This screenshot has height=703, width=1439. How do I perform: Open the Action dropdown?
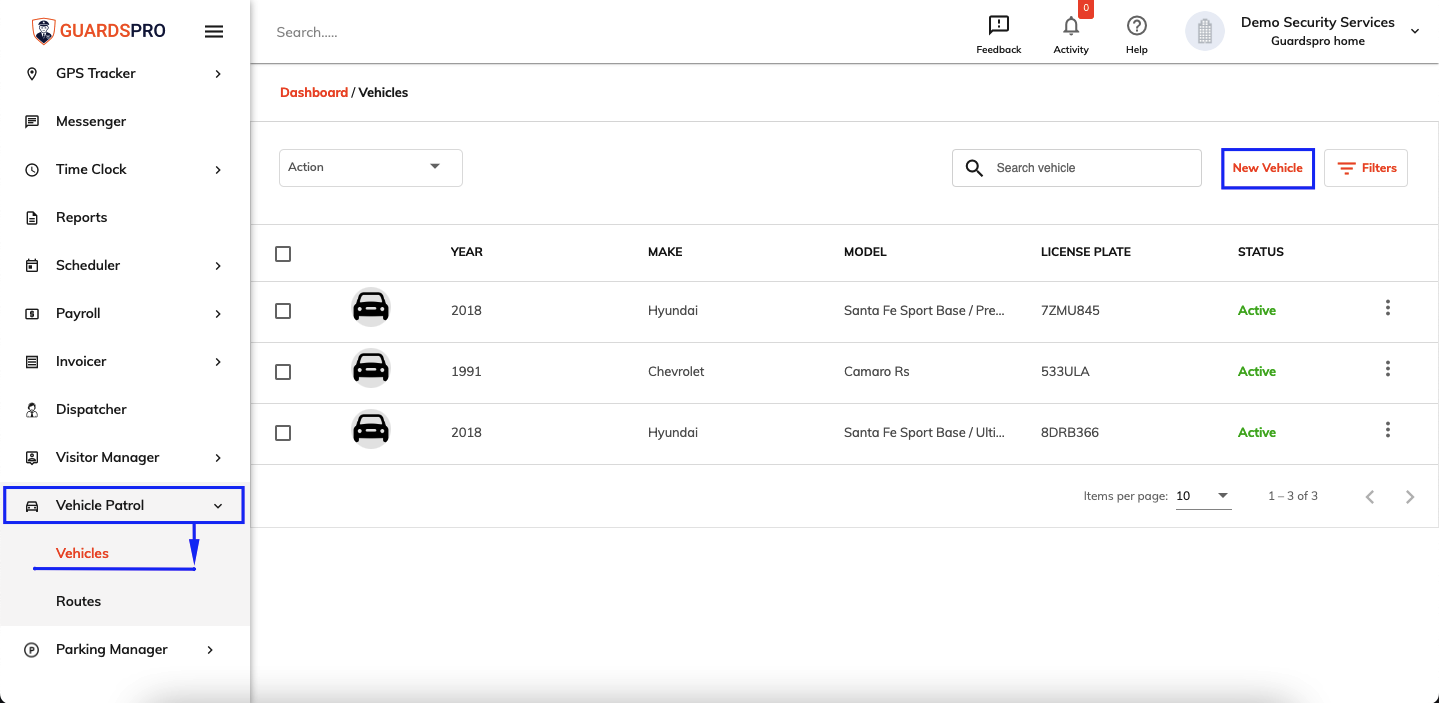pyautogui.click(x=371, y=167)
